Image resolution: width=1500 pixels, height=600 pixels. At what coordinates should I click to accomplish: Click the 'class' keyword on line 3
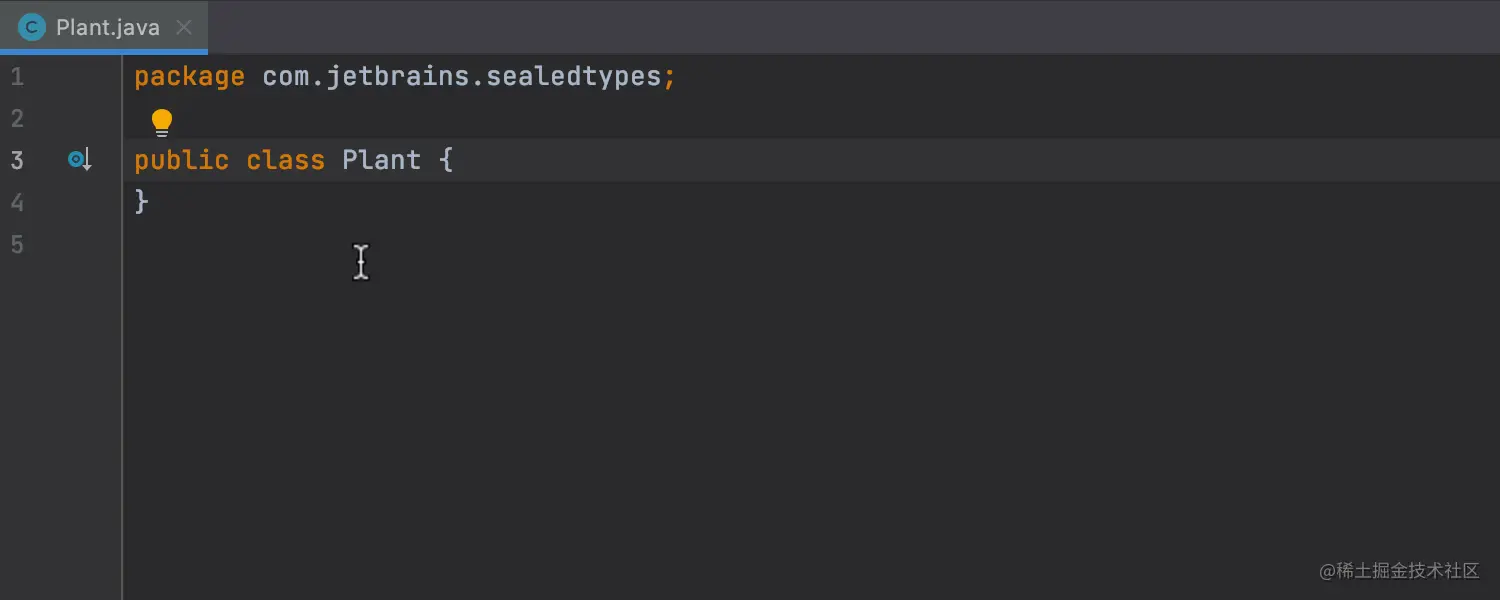285,160
